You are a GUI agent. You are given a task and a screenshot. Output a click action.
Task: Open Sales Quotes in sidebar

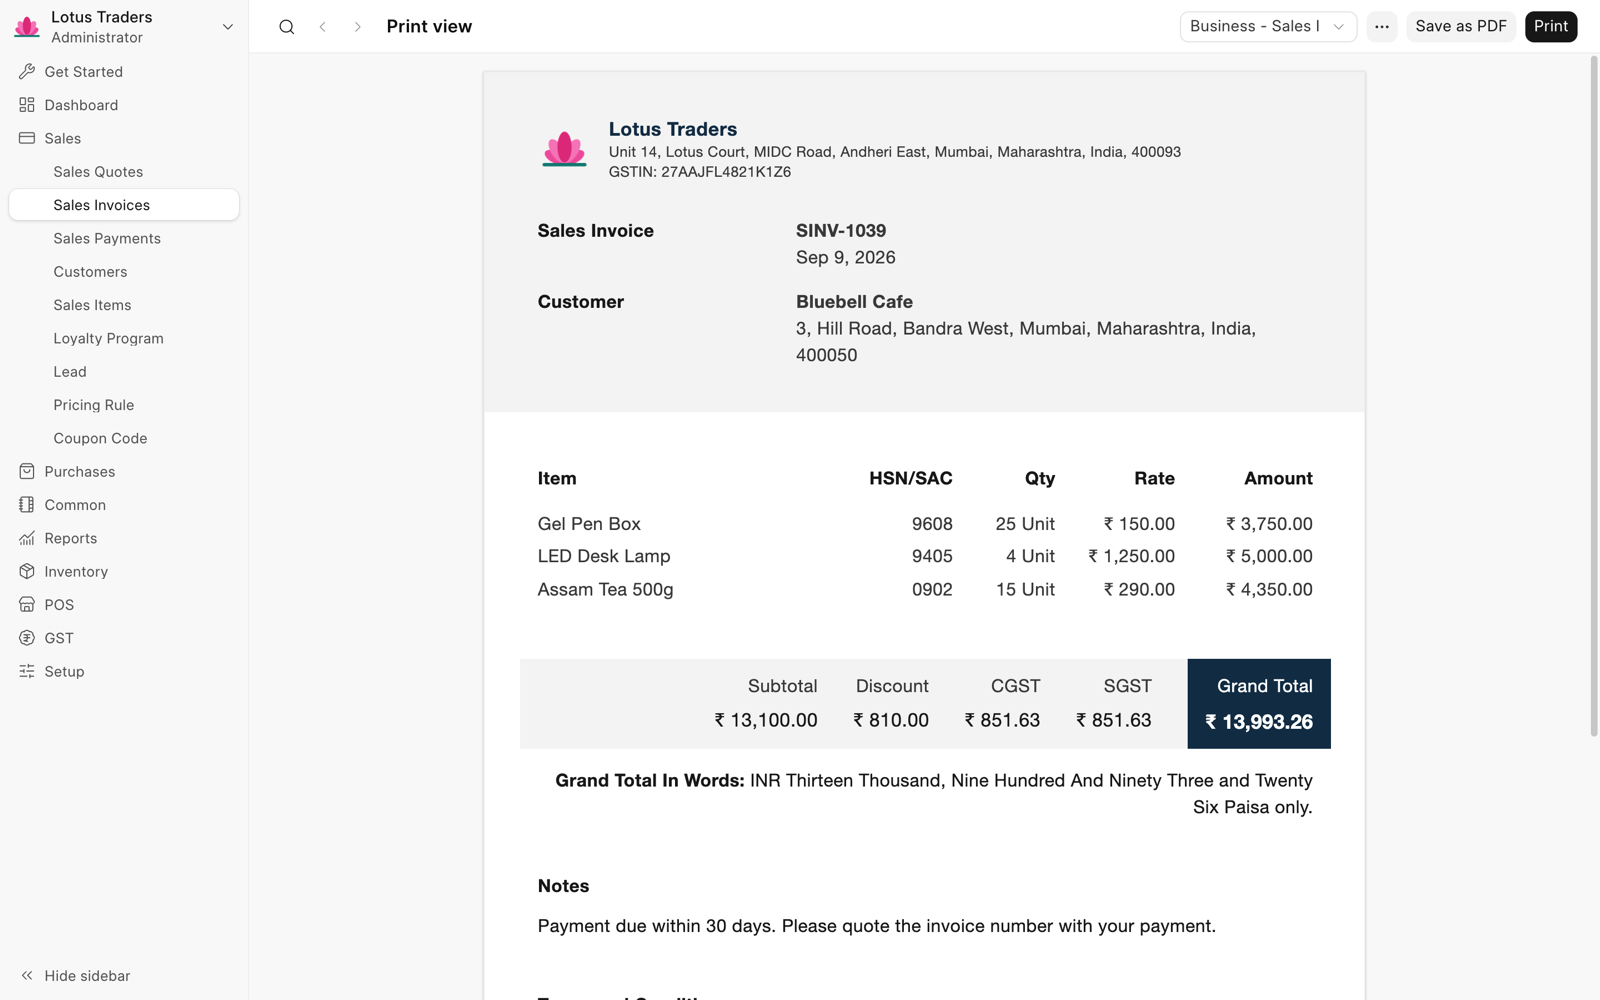(124, 172)
